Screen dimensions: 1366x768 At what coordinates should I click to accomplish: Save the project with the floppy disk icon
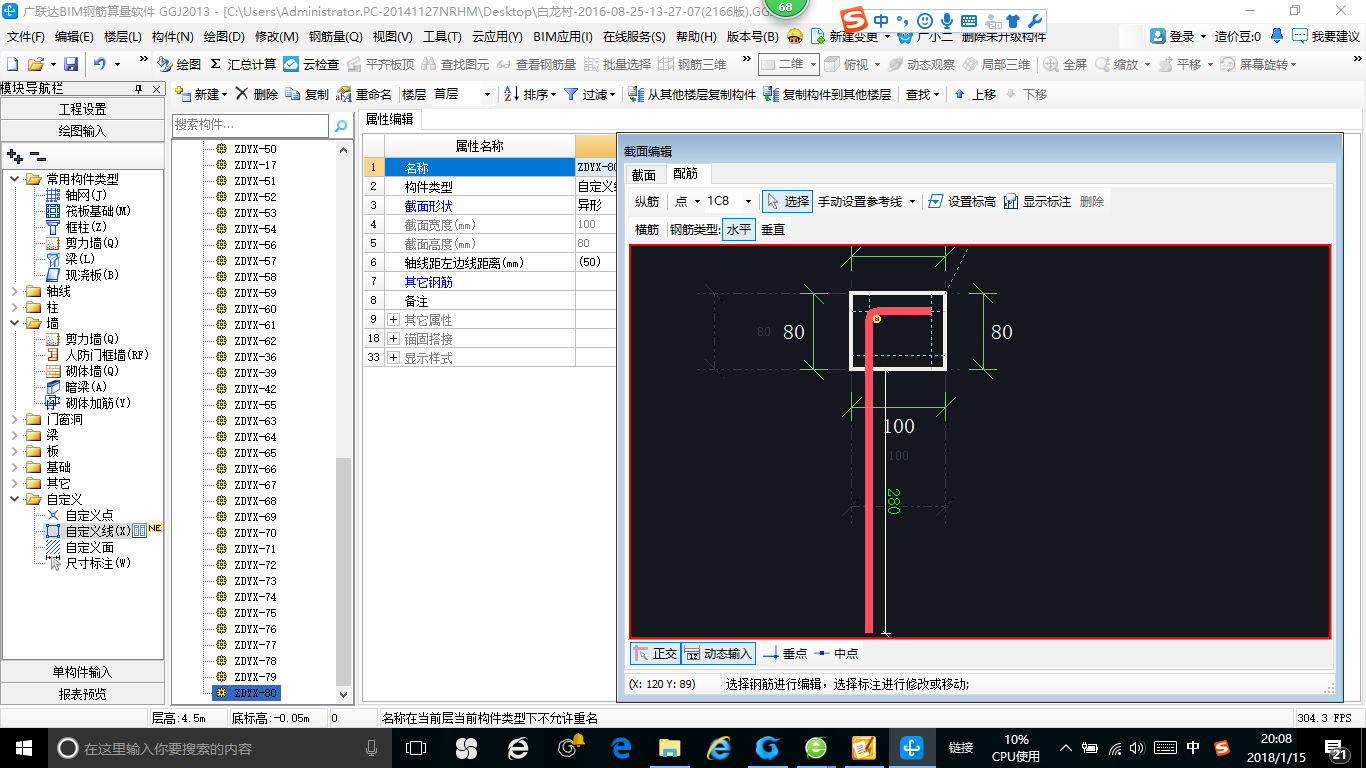(71, 64)
